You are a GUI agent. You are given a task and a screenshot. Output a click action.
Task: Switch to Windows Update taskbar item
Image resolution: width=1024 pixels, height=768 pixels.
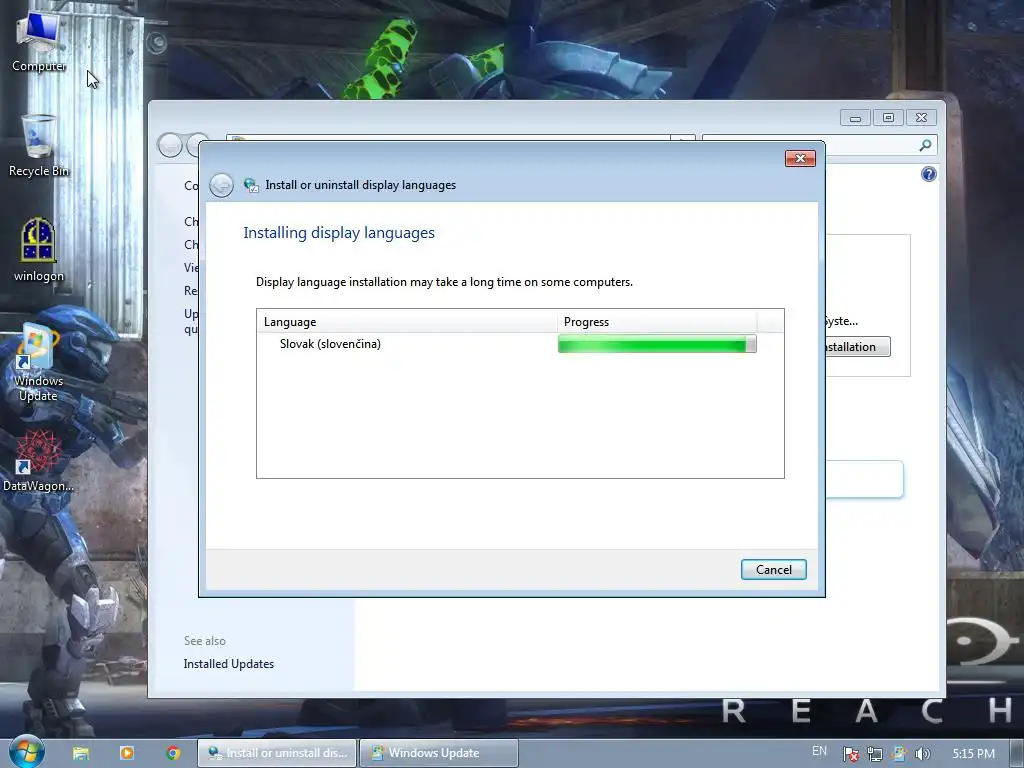439,753
